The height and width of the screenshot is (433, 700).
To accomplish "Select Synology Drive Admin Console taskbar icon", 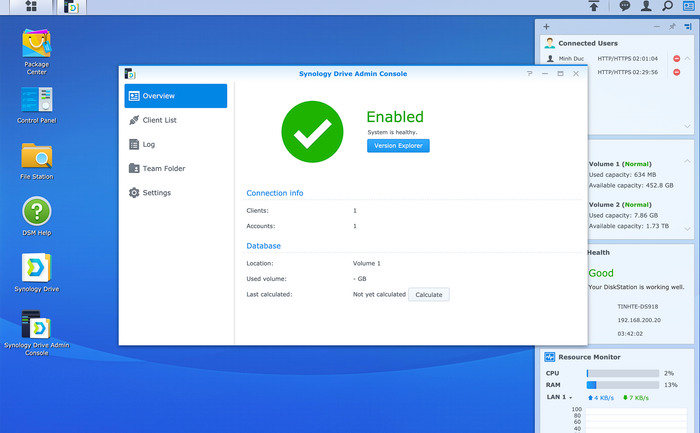I will 71,7.
